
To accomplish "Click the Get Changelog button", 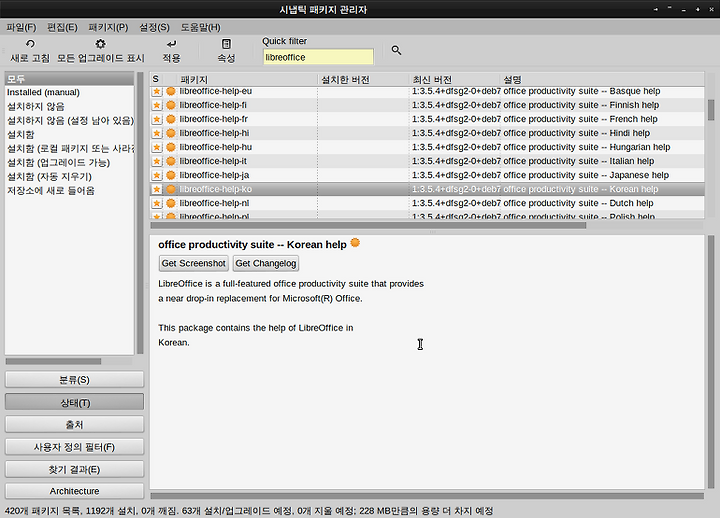I will [266, 263].
